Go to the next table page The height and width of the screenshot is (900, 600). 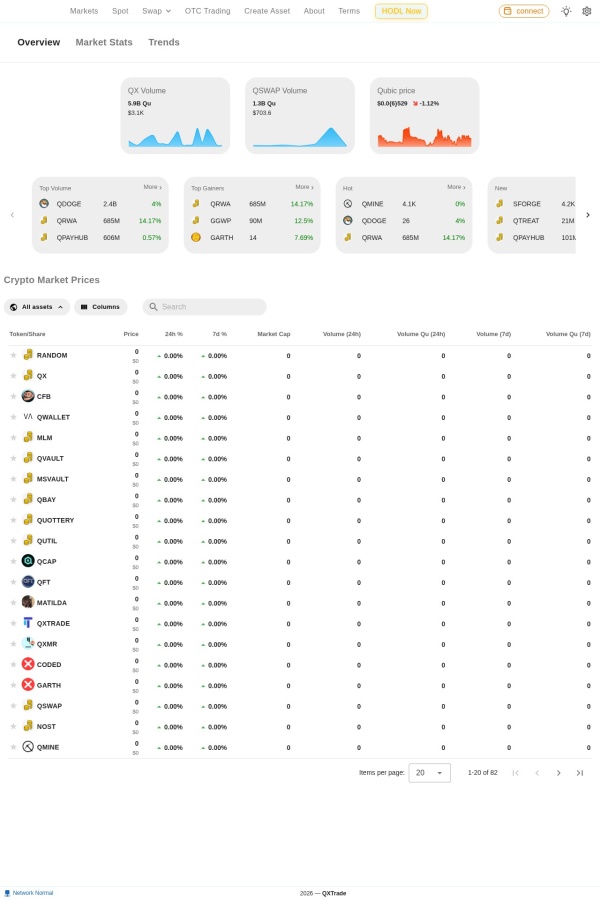(558, 773)
